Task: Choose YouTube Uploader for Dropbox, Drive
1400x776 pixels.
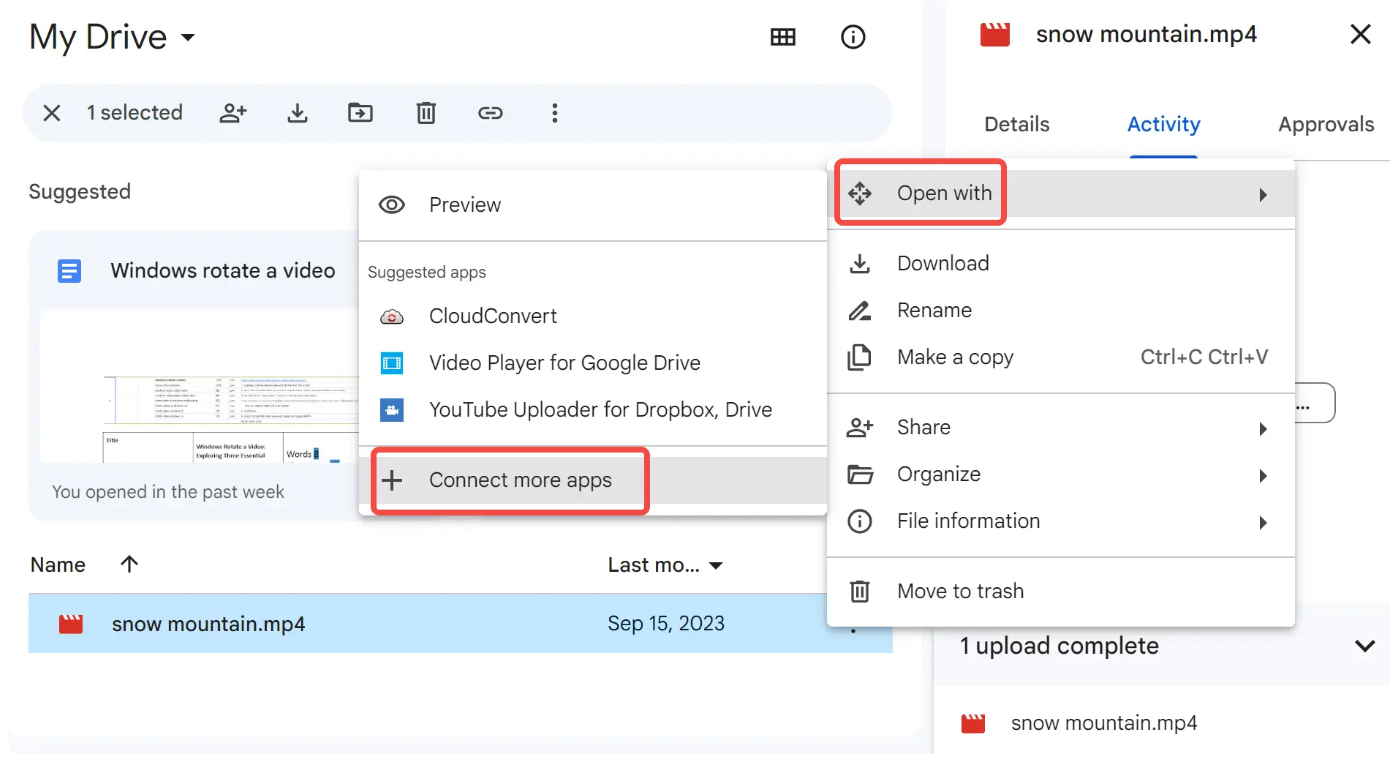Action: click(600, 409)
